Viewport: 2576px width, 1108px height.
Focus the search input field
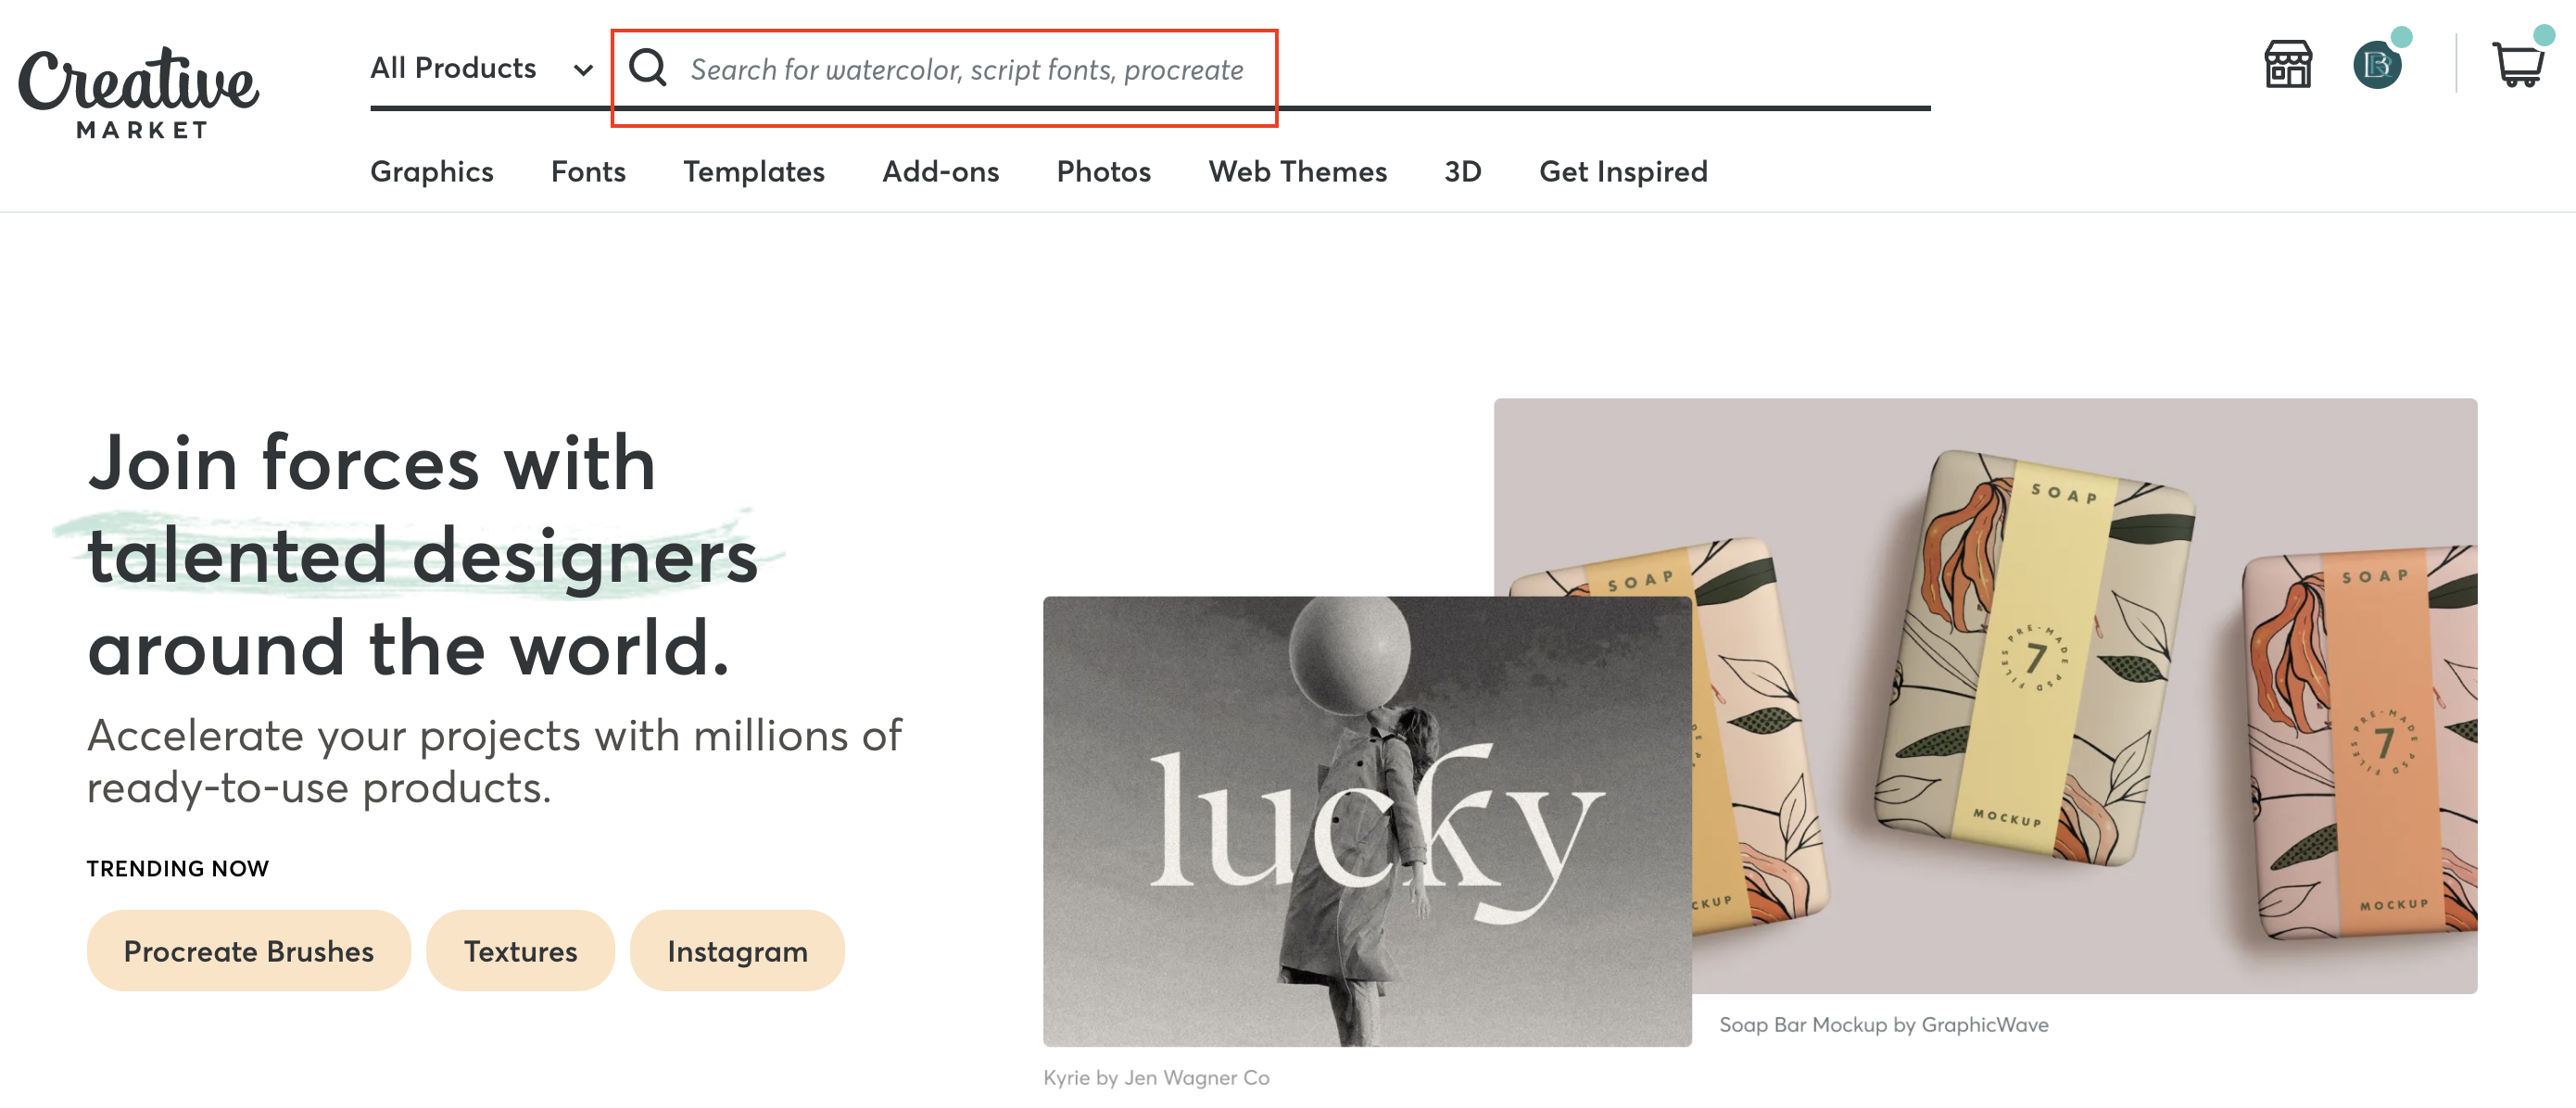[x=966, y=70]
